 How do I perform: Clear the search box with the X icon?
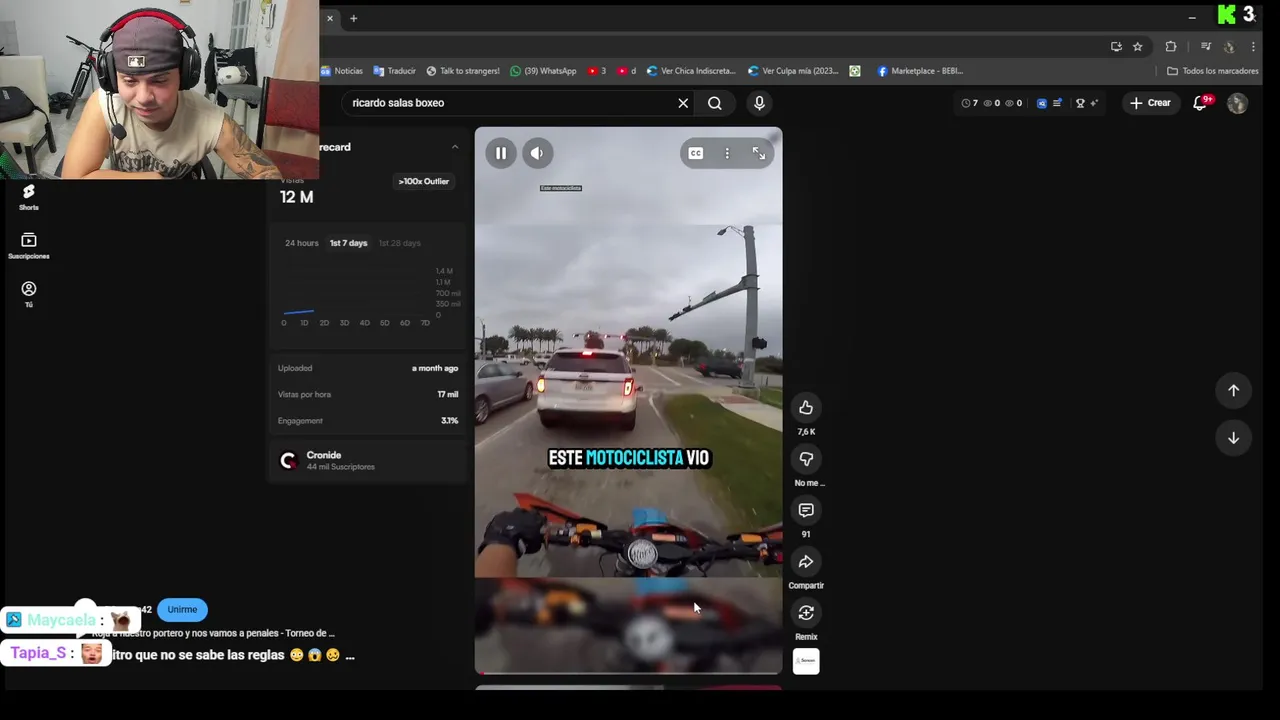pyautogui.click(x=683, y=103)
